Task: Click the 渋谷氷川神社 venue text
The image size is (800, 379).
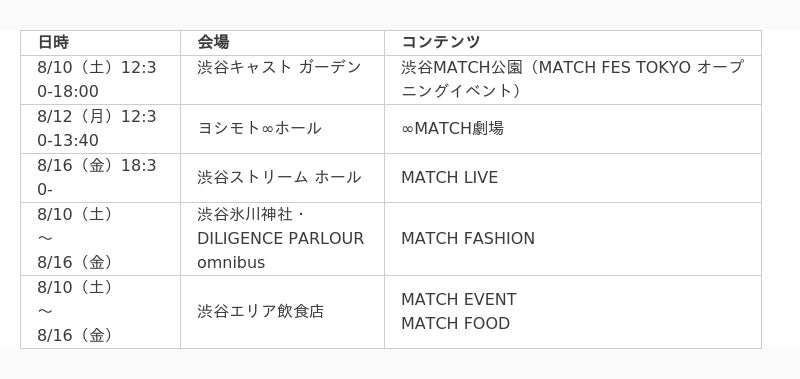Action: [x=245, y=214]
